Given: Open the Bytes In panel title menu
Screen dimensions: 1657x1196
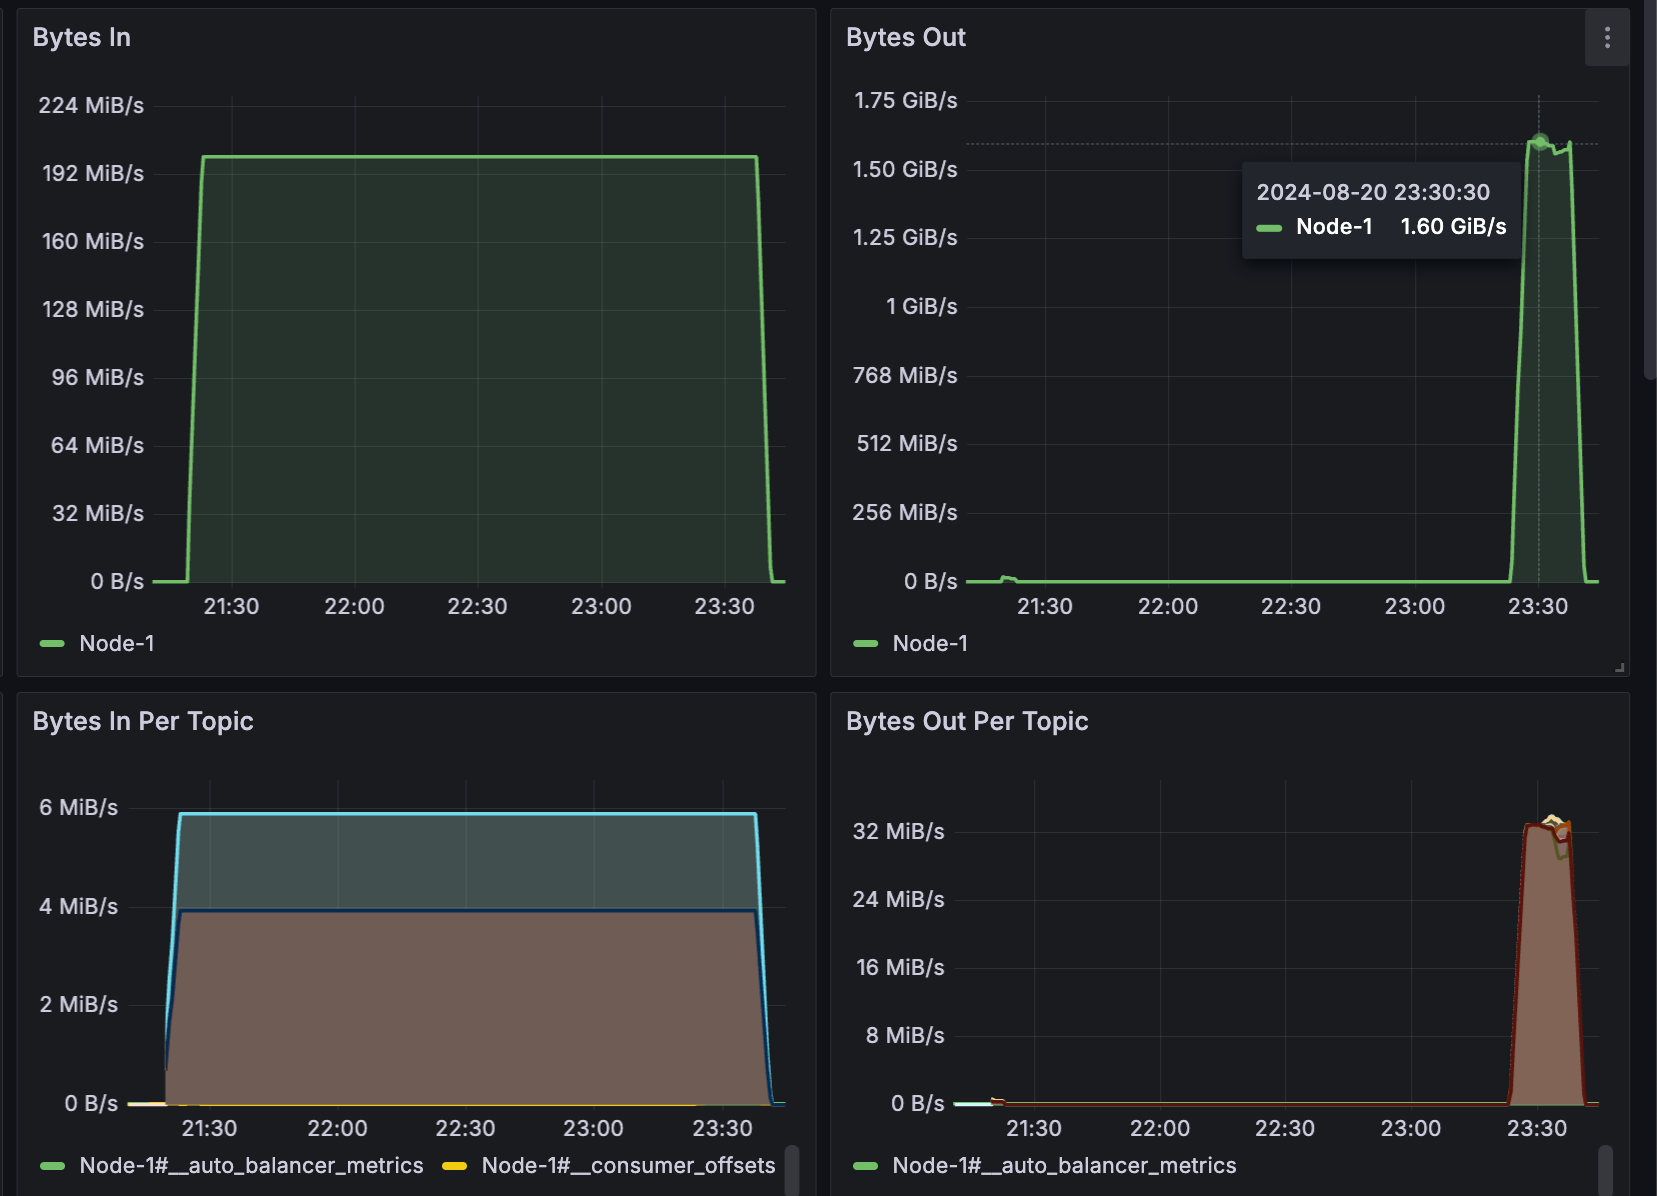Looking at the screenshot, I should [82, 38].
